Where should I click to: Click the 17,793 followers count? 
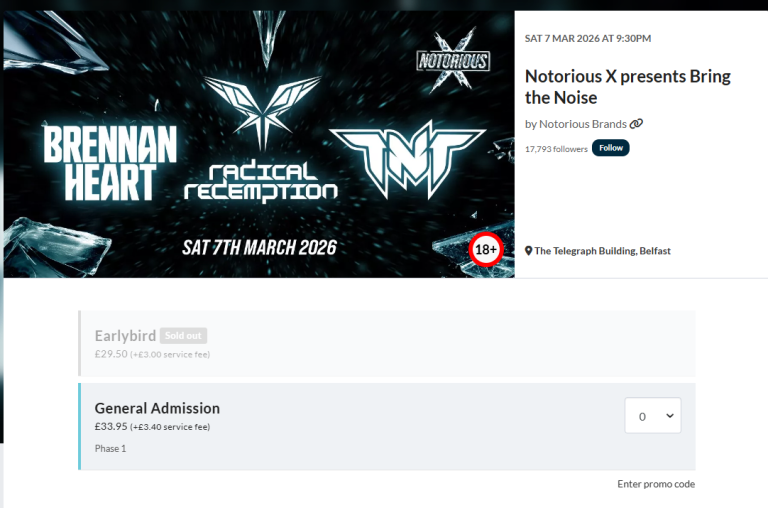point(554,149)
